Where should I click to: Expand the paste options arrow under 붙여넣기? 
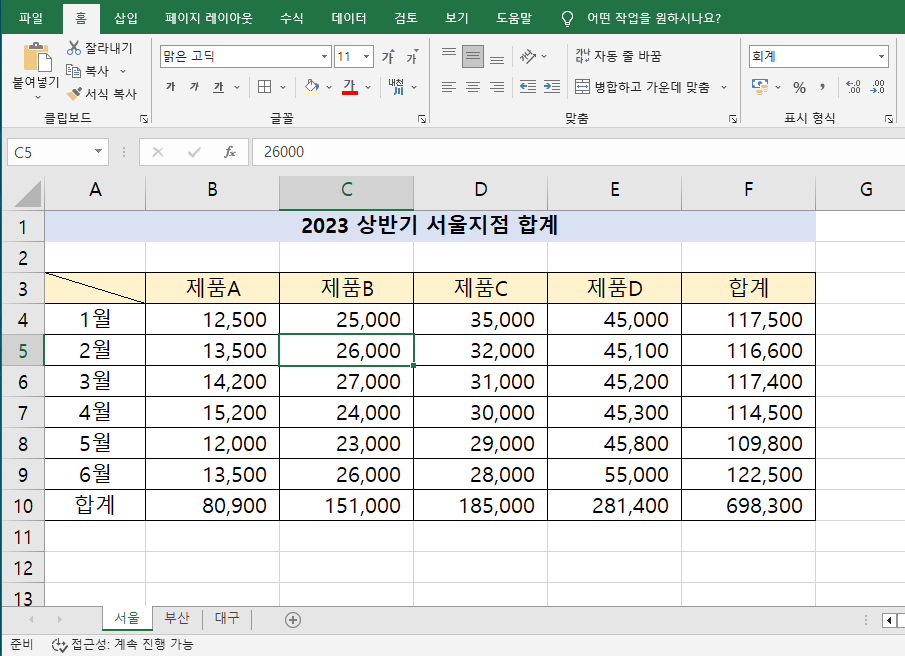pyautogui.click(x=38, y=98)
